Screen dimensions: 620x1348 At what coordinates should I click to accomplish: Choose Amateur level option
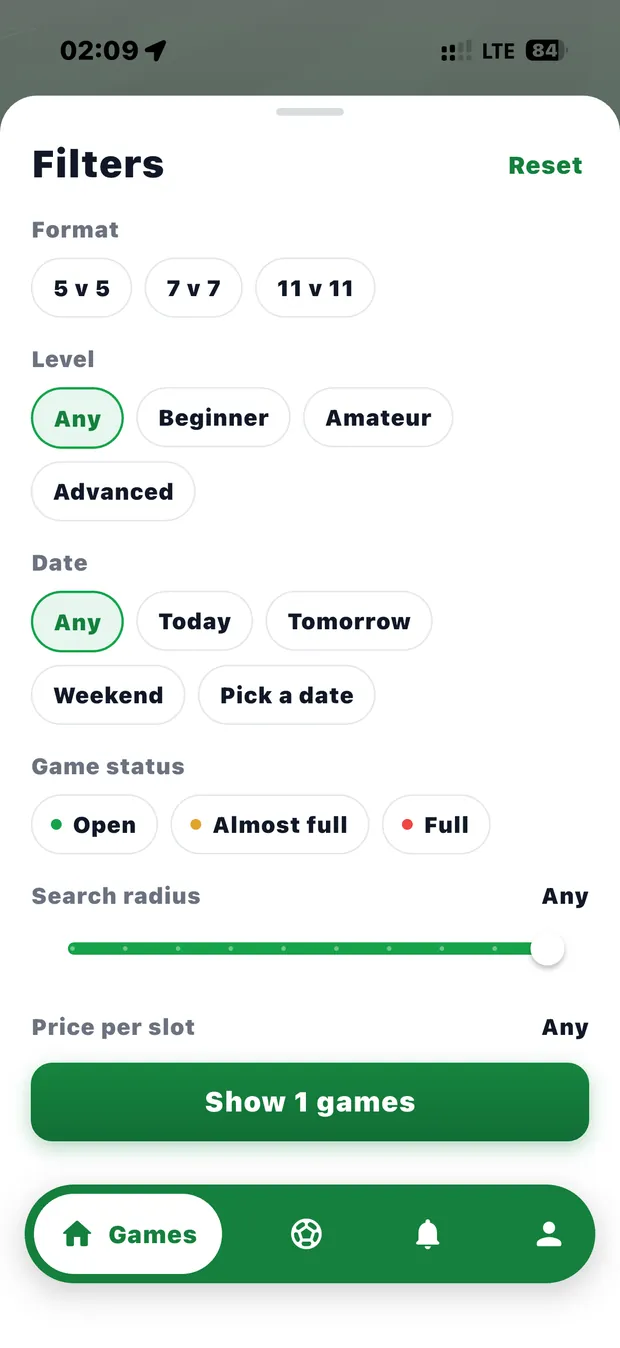378,418
